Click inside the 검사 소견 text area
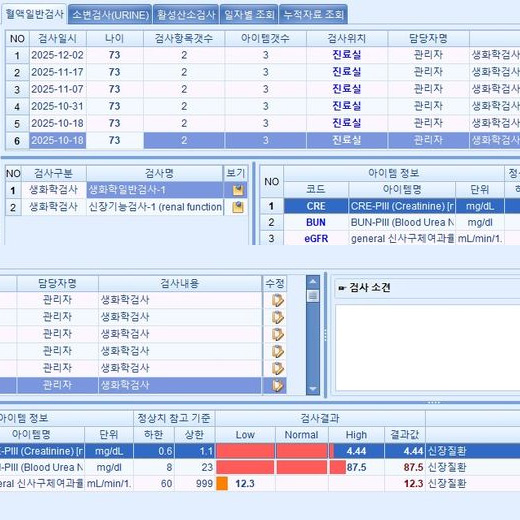 (427, 348)
